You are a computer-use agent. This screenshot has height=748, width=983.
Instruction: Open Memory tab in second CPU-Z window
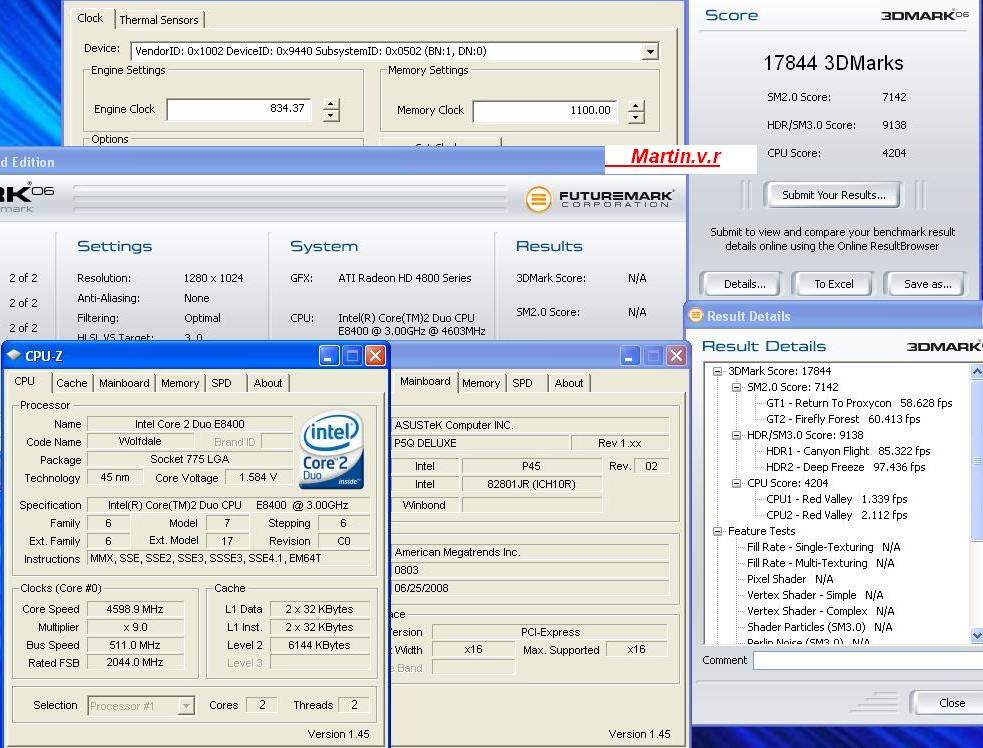point(481,383)
